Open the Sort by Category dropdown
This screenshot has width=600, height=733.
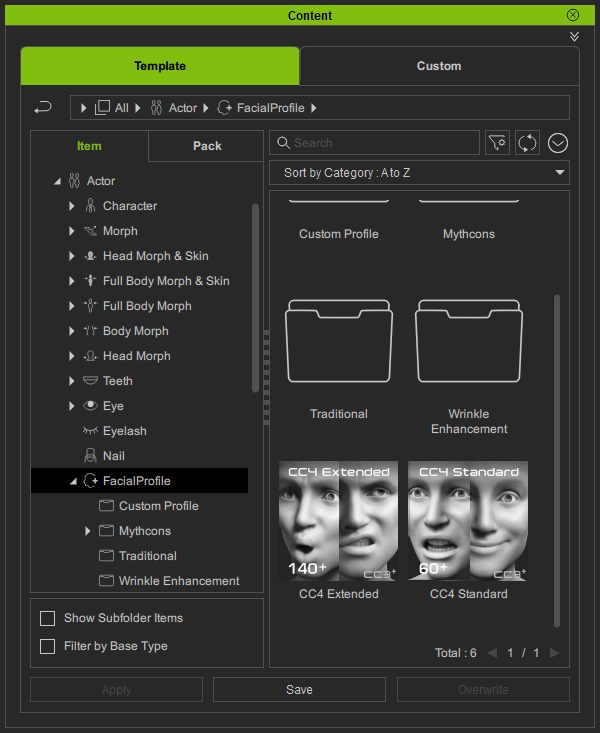click(x=419, y=173)
